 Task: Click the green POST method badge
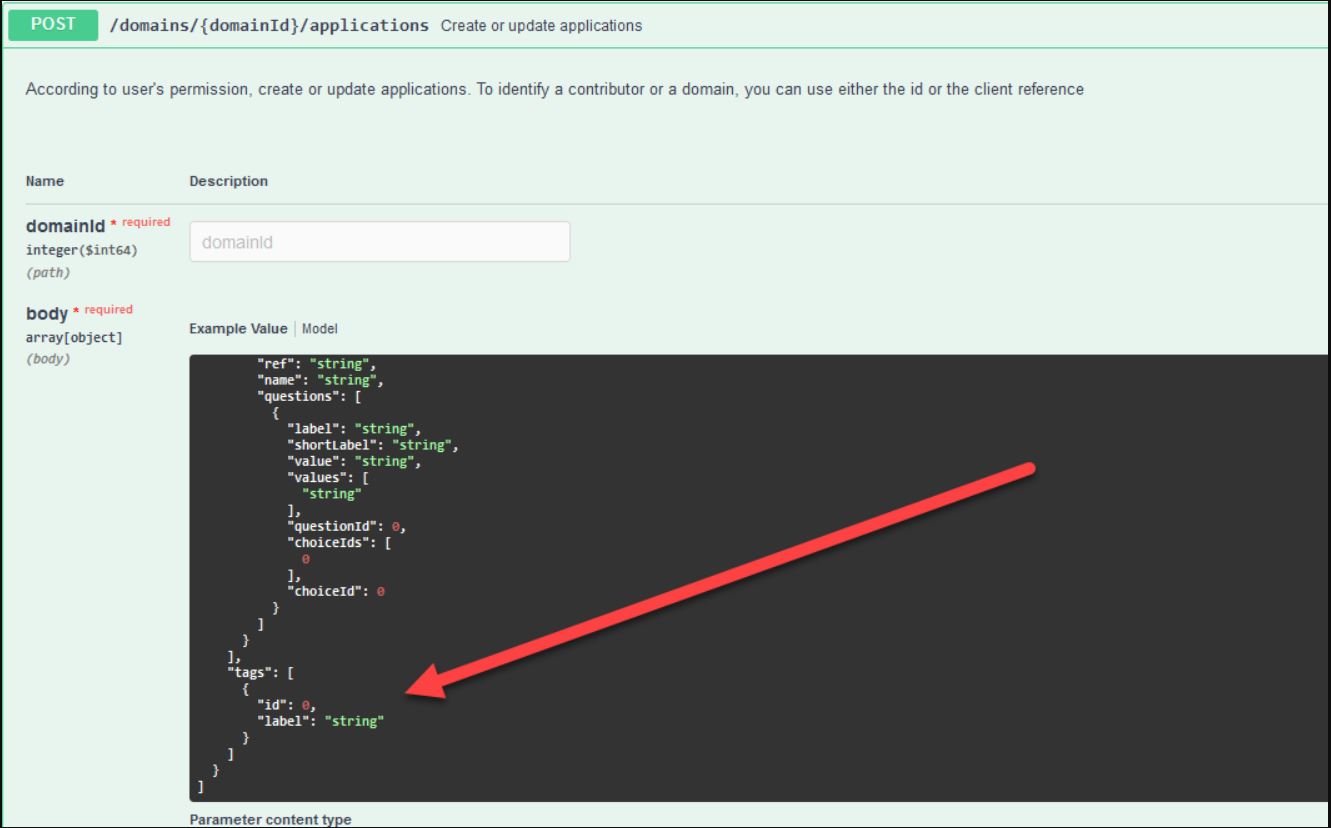point(54,25)
